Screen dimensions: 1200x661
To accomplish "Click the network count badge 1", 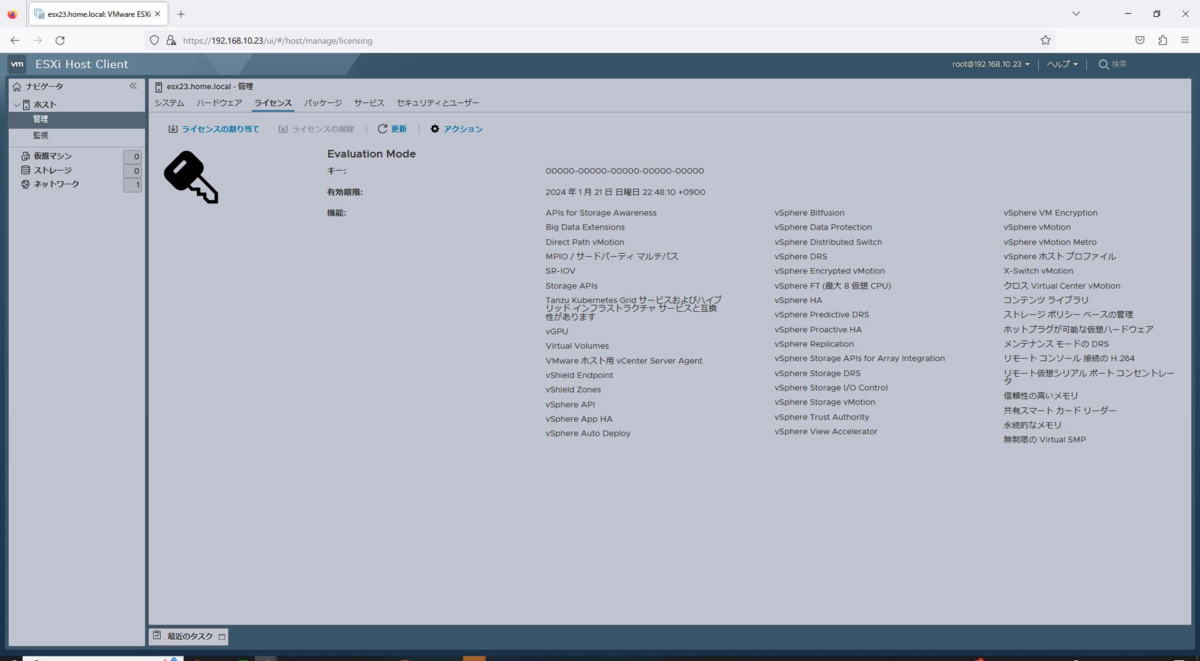I will coord(133,185).
